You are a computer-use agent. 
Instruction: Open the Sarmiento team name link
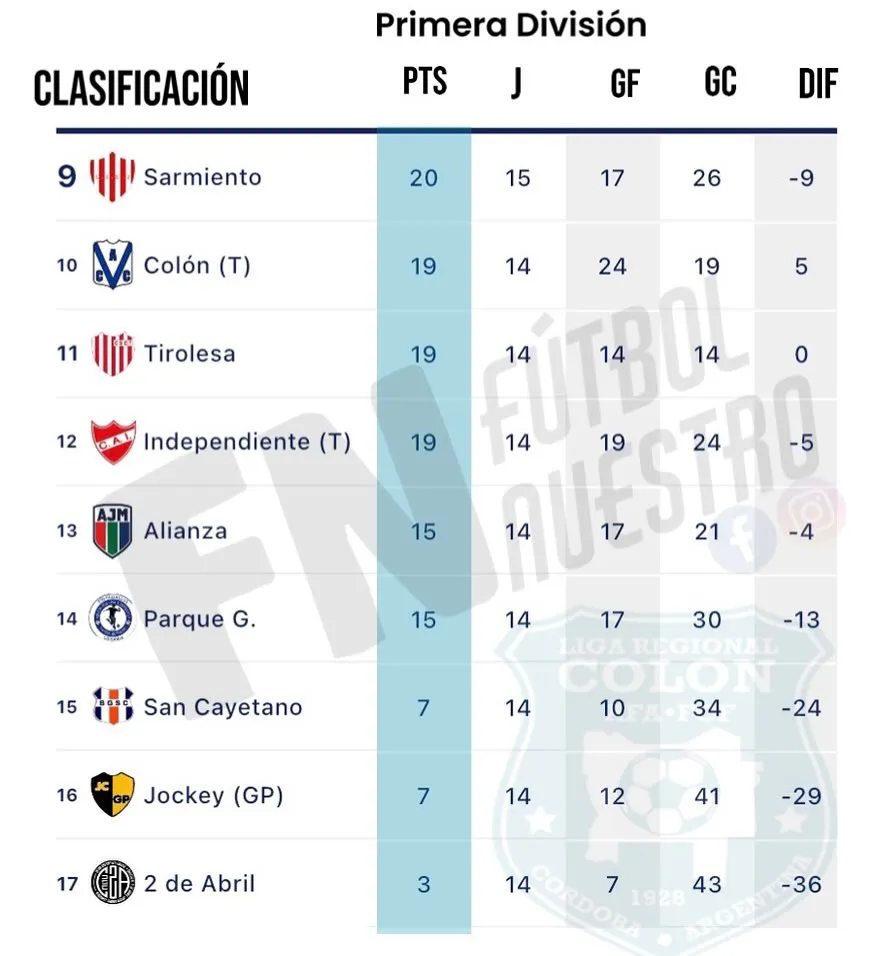(x=202, y=178)
